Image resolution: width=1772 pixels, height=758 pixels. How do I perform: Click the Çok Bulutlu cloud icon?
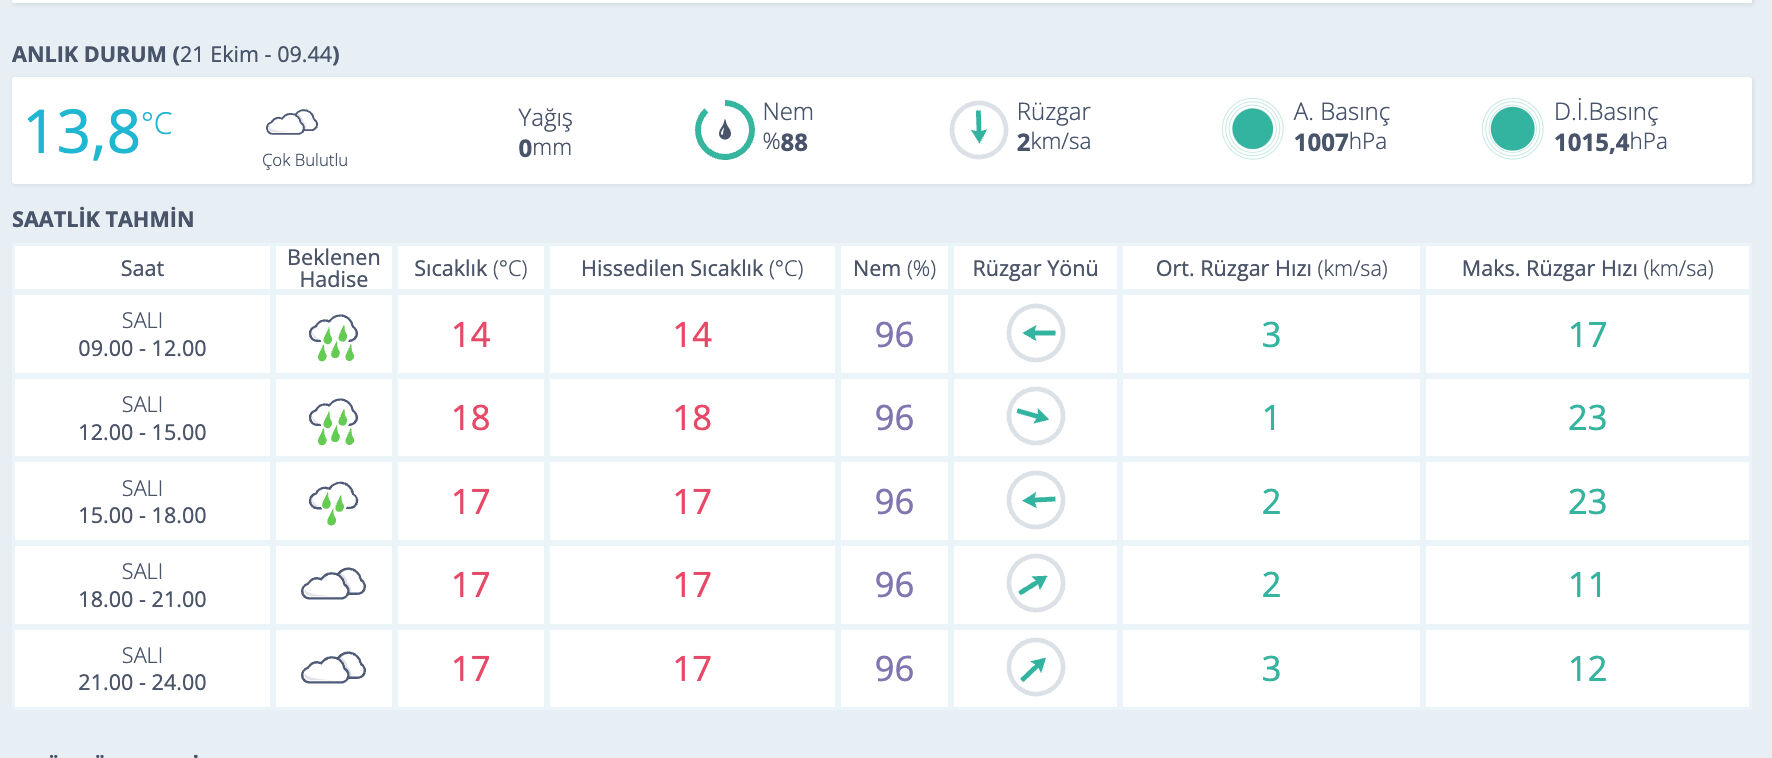click(292, 123)
